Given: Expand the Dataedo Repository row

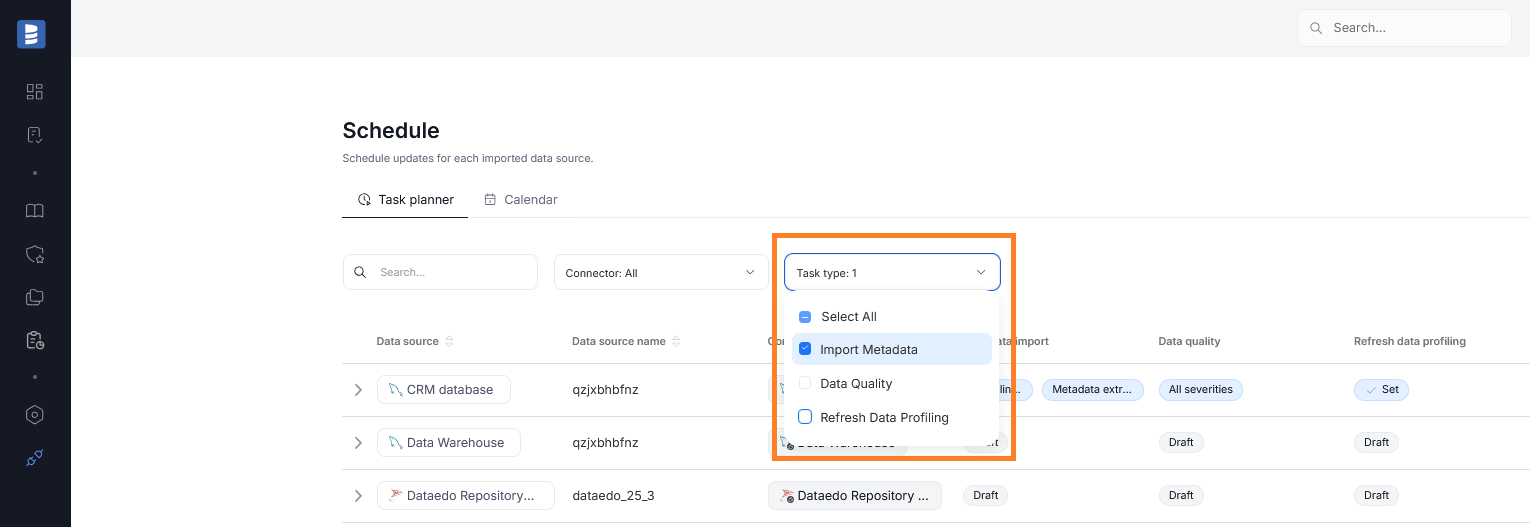Looking at the screenshot, I should (358, 496).
